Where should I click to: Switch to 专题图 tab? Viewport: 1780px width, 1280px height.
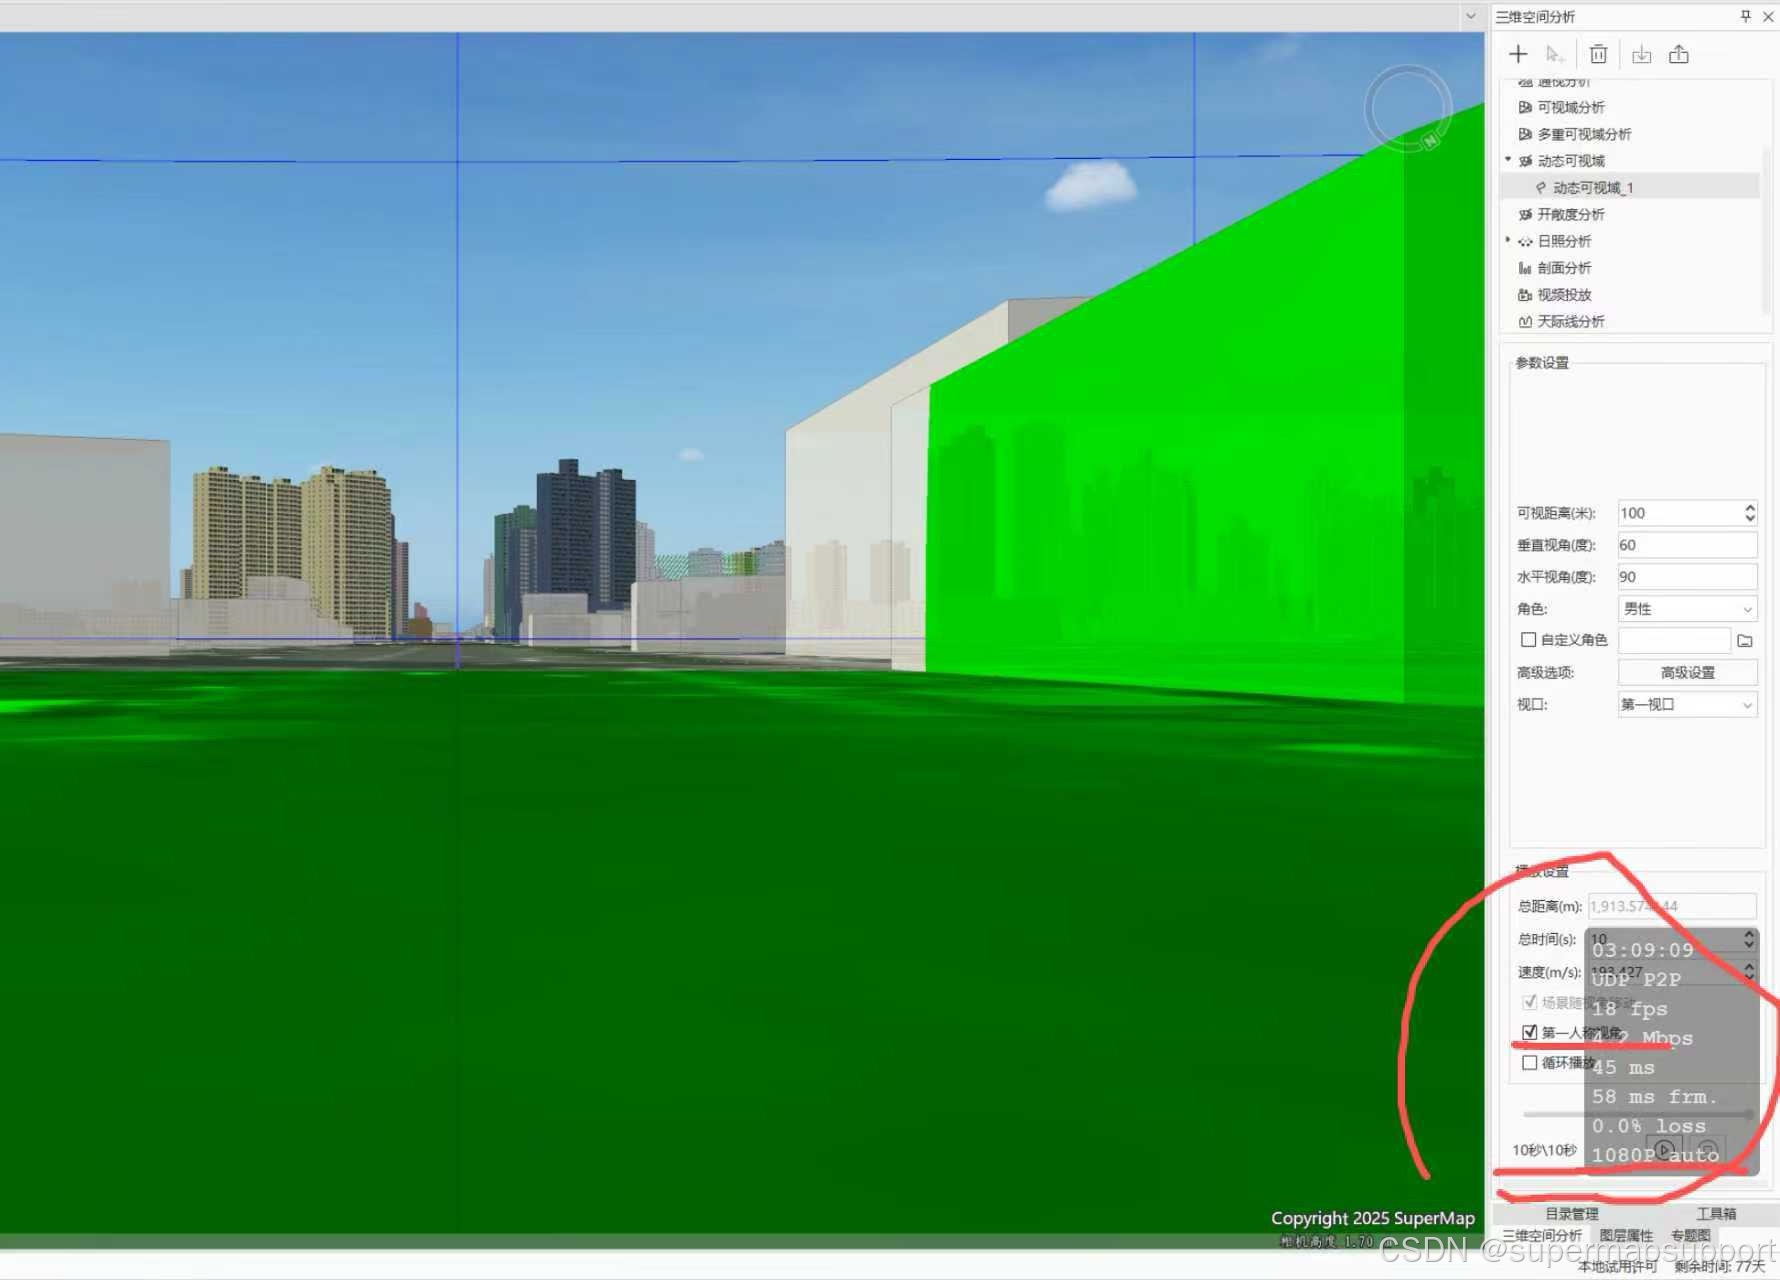coord(1691,1236)
